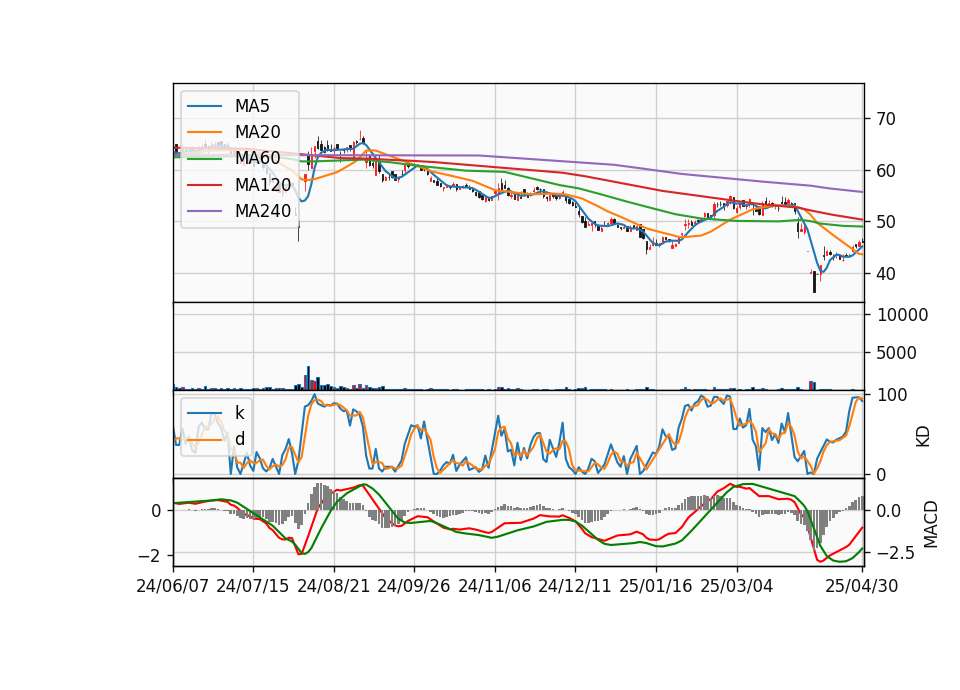The height and width of the screenshot is (690, 960).
Task: Click the MA60 legend label
Action: coord(257,158)
